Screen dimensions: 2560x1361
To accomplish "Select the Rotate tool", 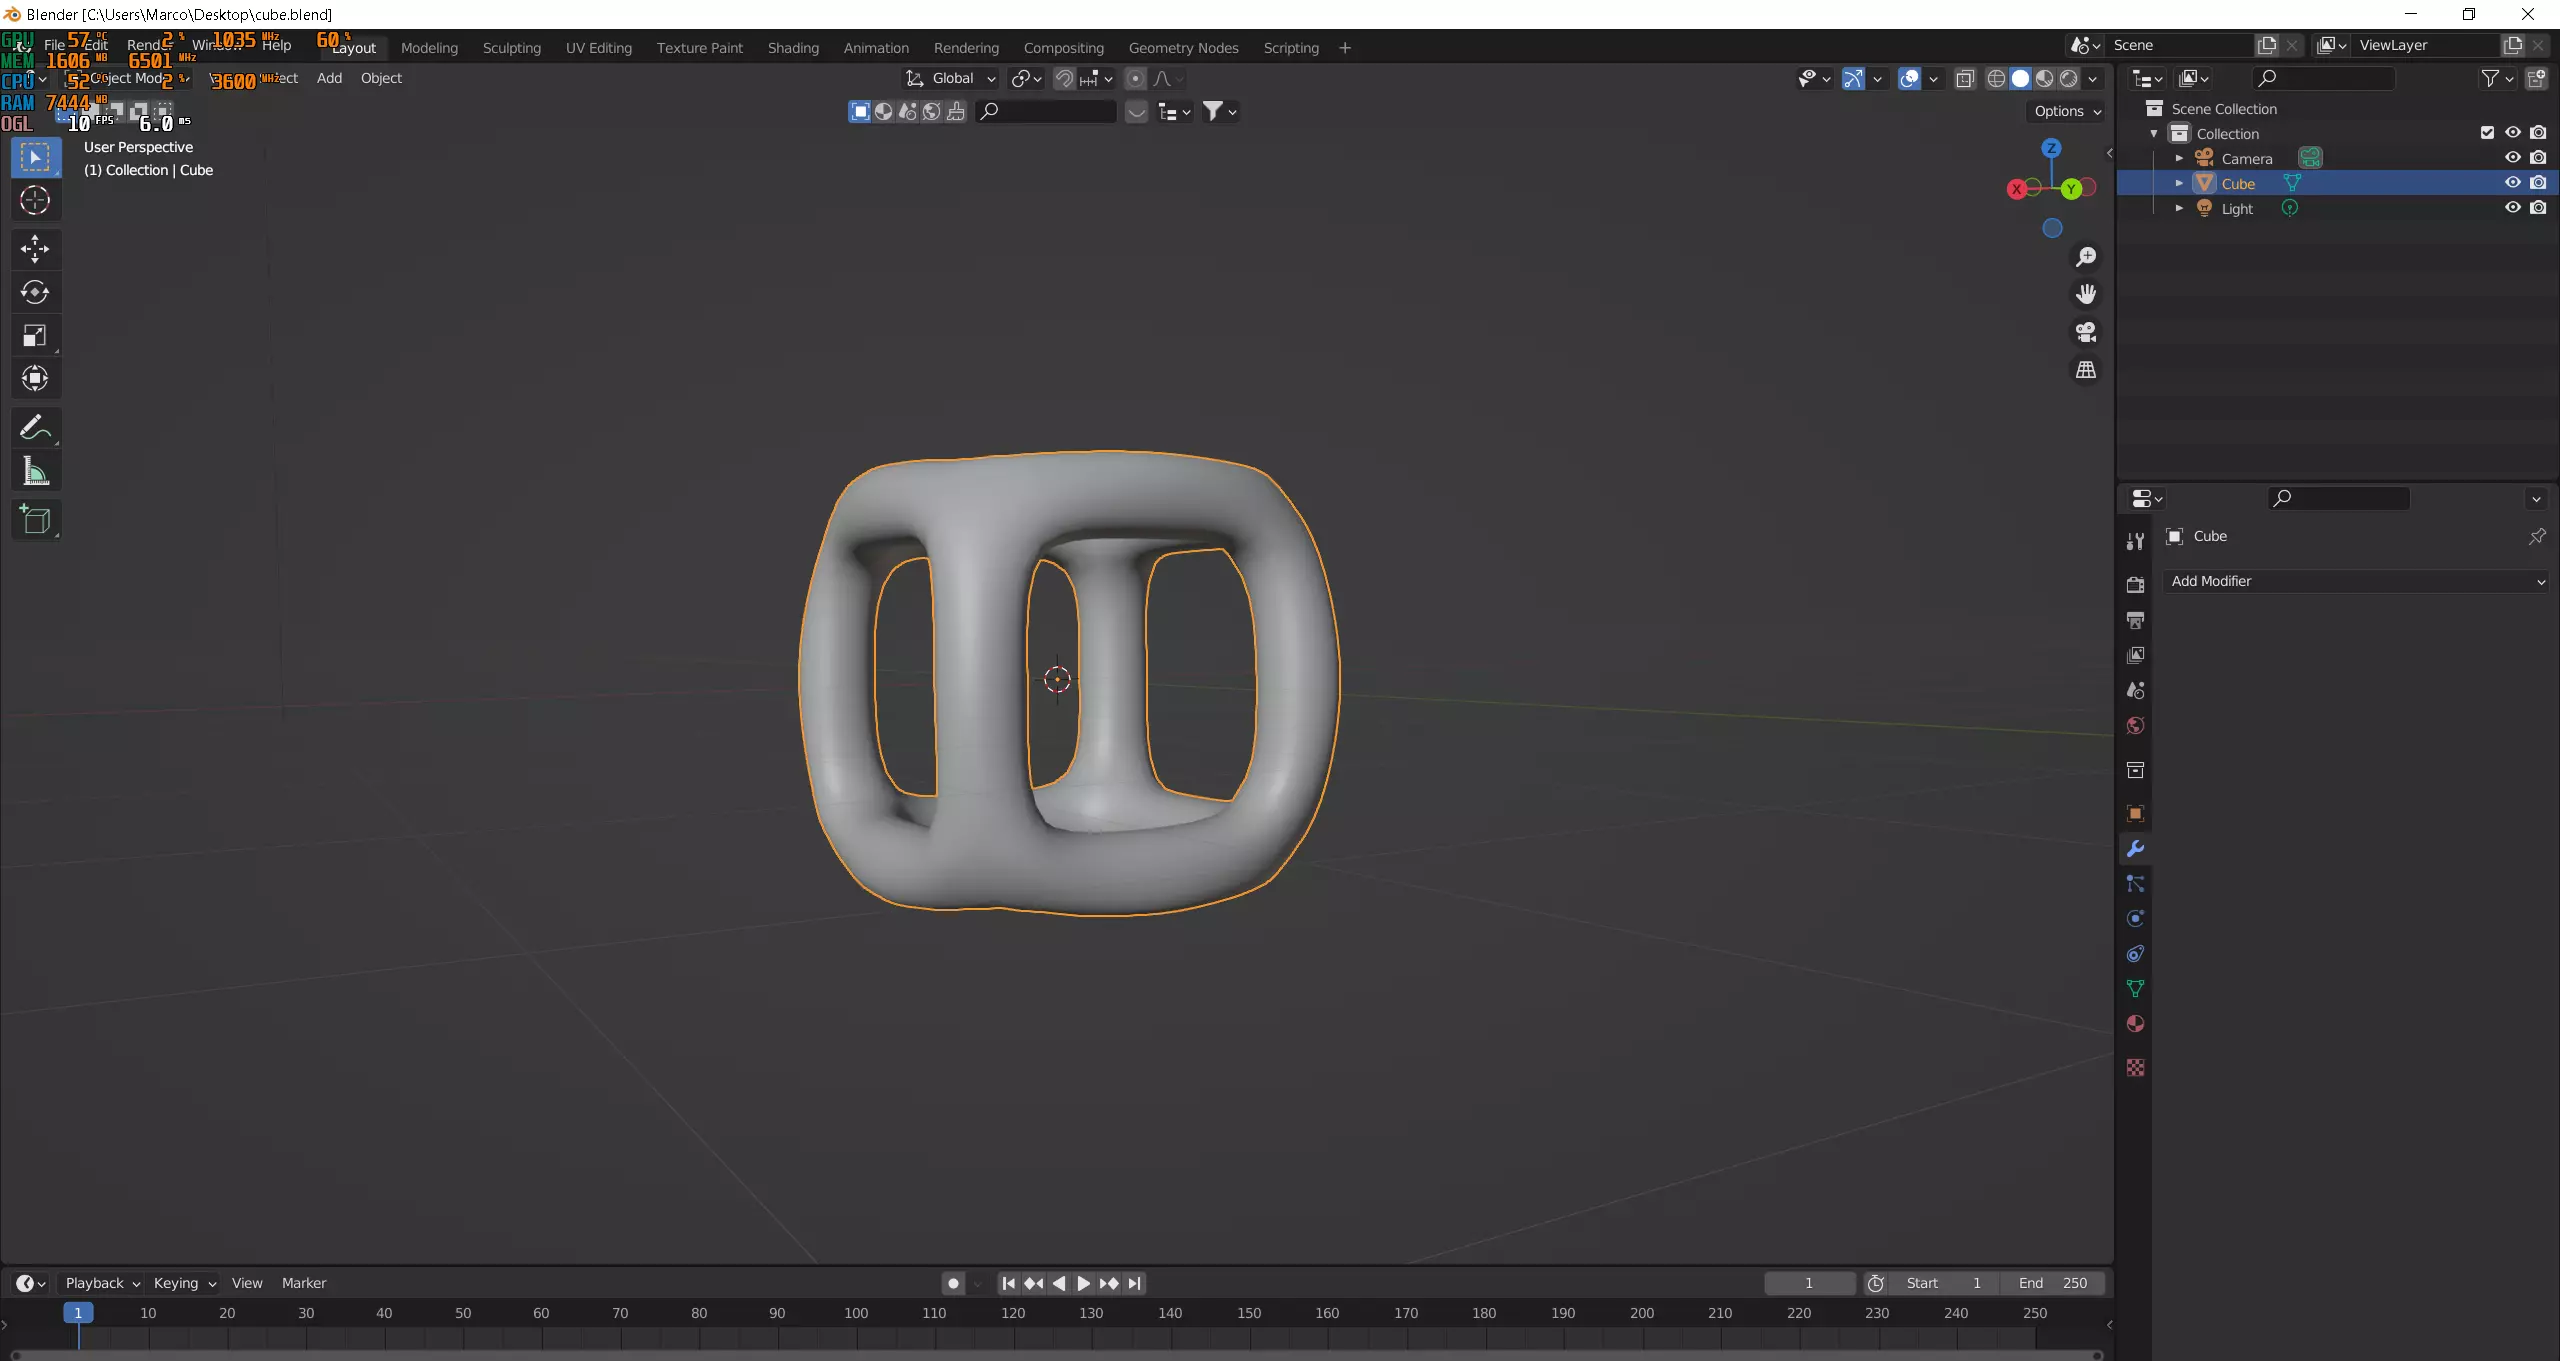I will 35,292.
